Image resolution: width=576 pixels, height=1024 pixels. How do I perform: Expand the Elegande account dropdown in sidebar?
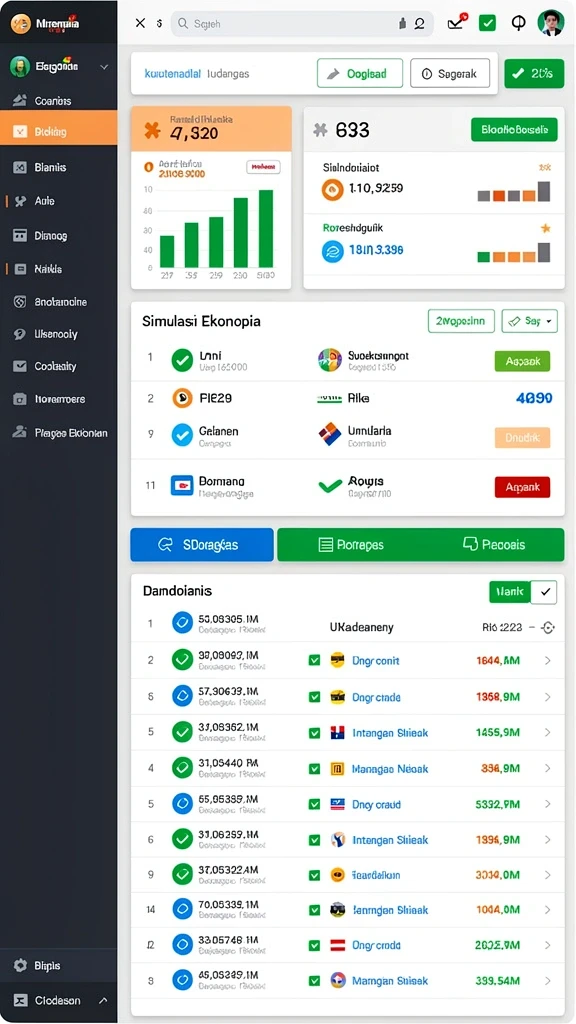(x=104, y=67)
